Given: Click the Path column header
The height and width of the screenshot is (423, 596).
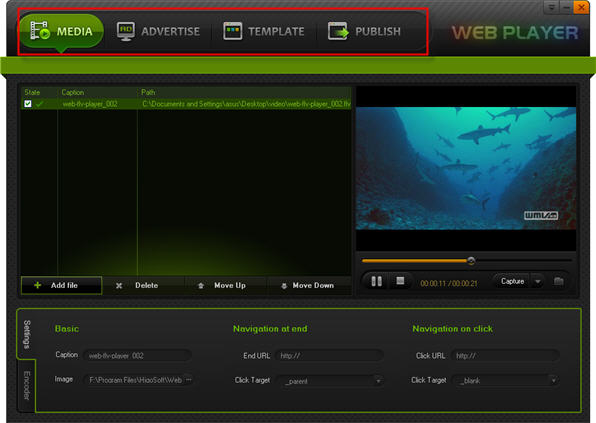Looking at the screenshot, I should pyautogui.click(x=148, y=92).
